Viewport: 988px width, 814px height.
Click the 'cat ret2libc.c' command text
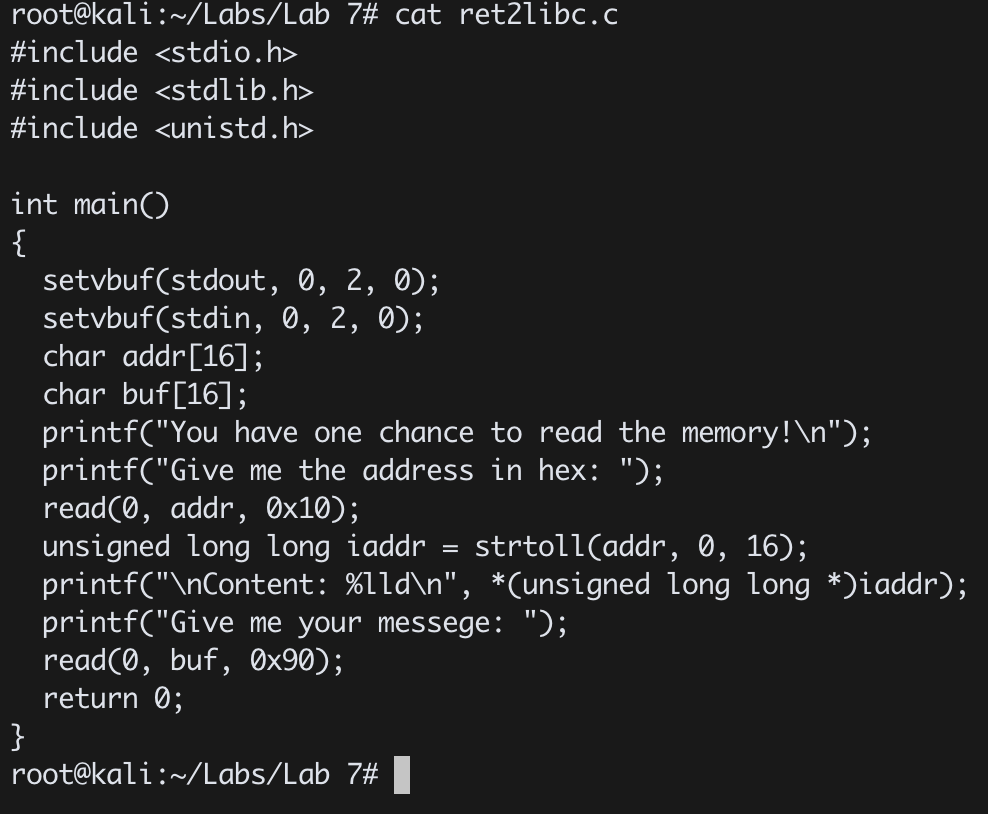click(x=507, y=14)
